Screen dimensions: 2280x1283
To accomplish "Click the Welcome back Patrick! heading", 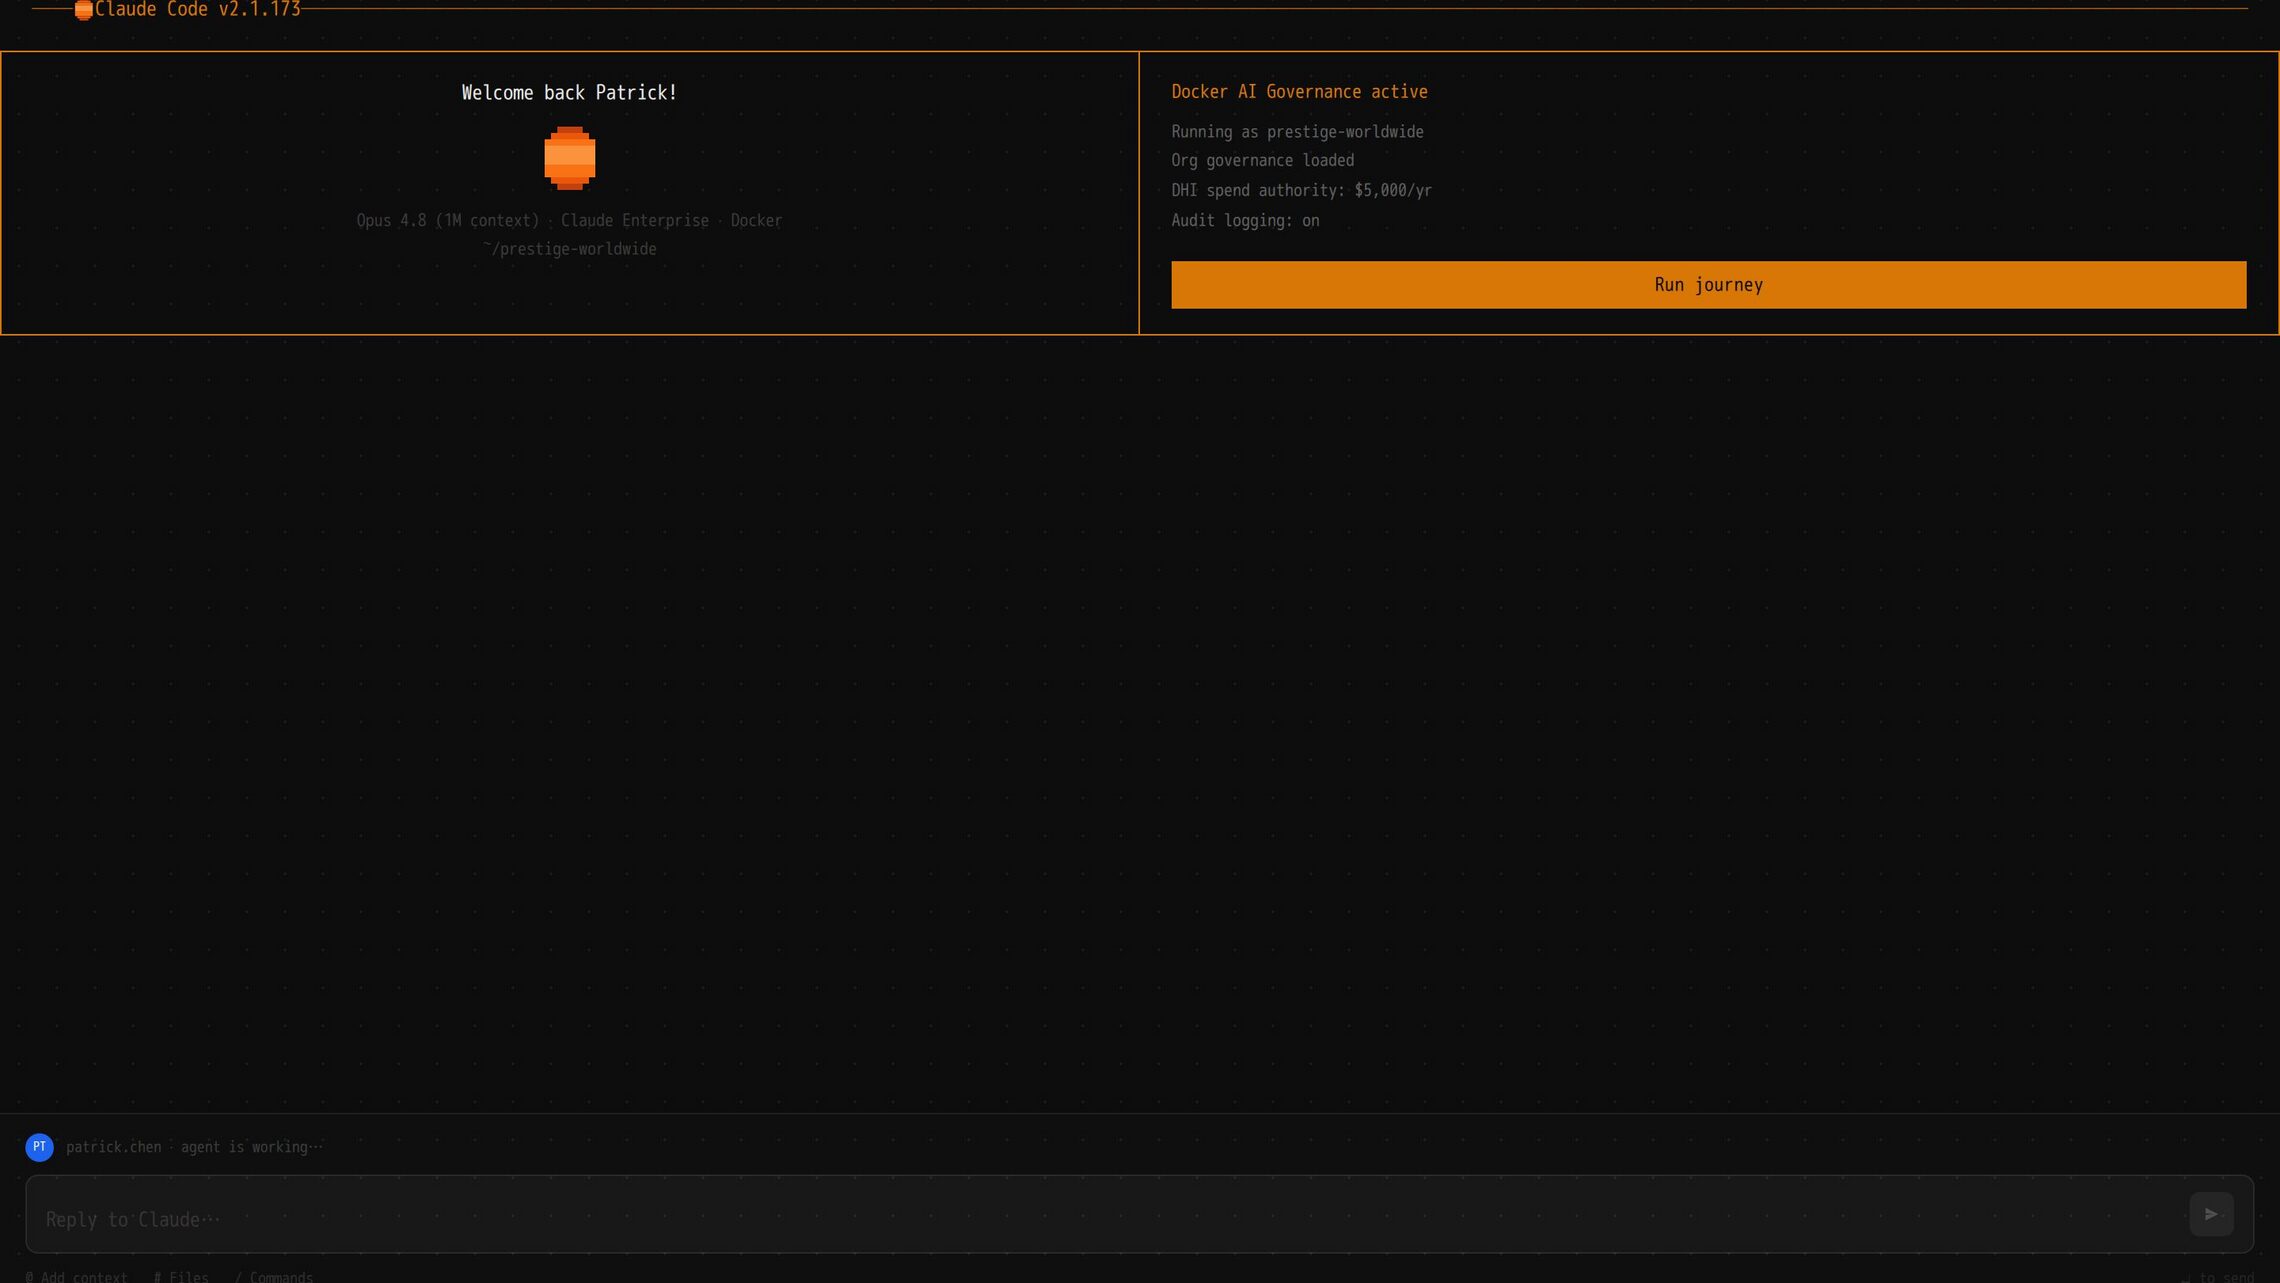I will [x=570, y=93].
